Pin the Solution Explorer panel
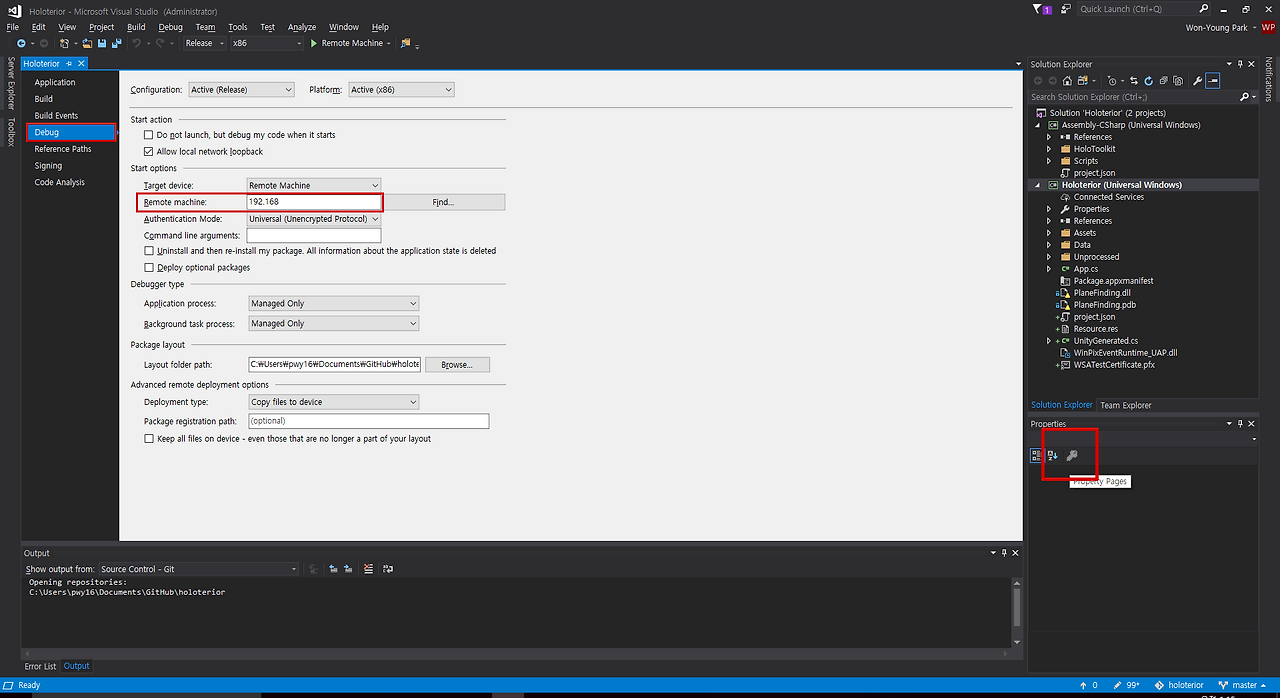Viewport: 1280px width, 698px height. tap(1240, 64)
